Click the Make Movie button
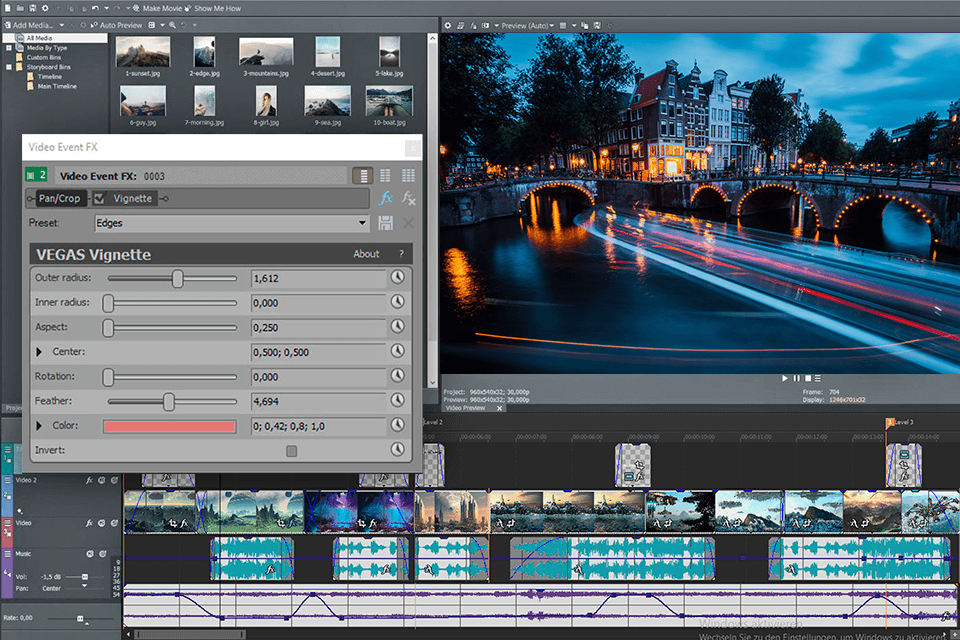 pos(160,7)
